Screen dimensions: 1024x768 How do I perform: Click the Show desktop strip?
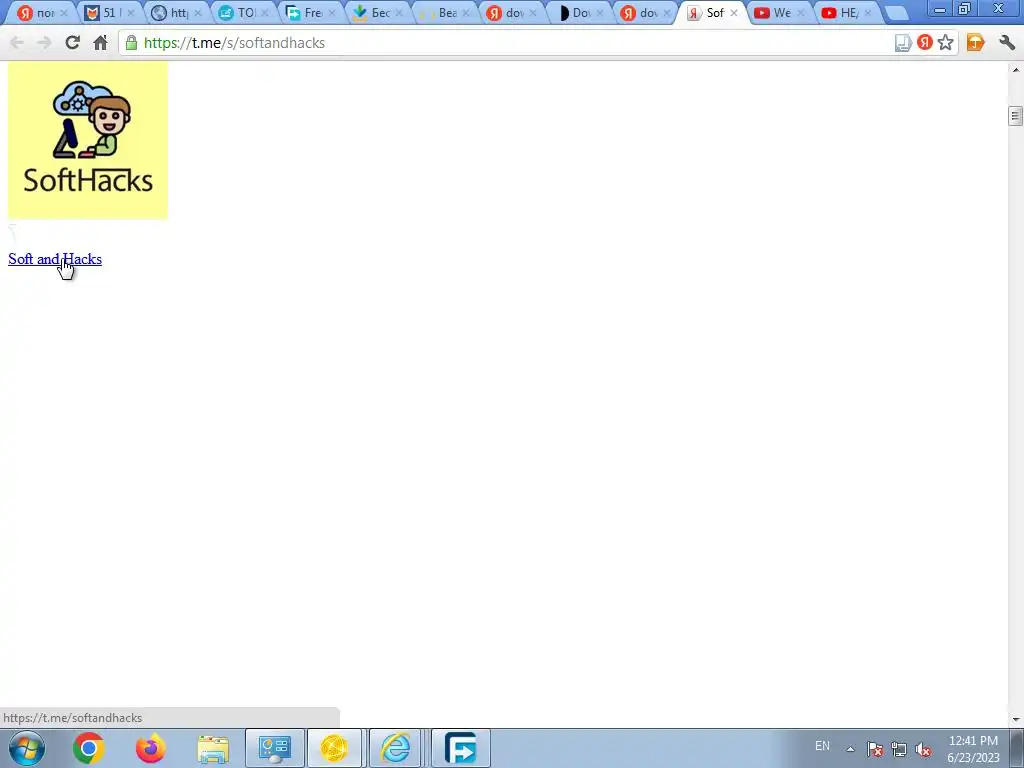point(1017,748)
